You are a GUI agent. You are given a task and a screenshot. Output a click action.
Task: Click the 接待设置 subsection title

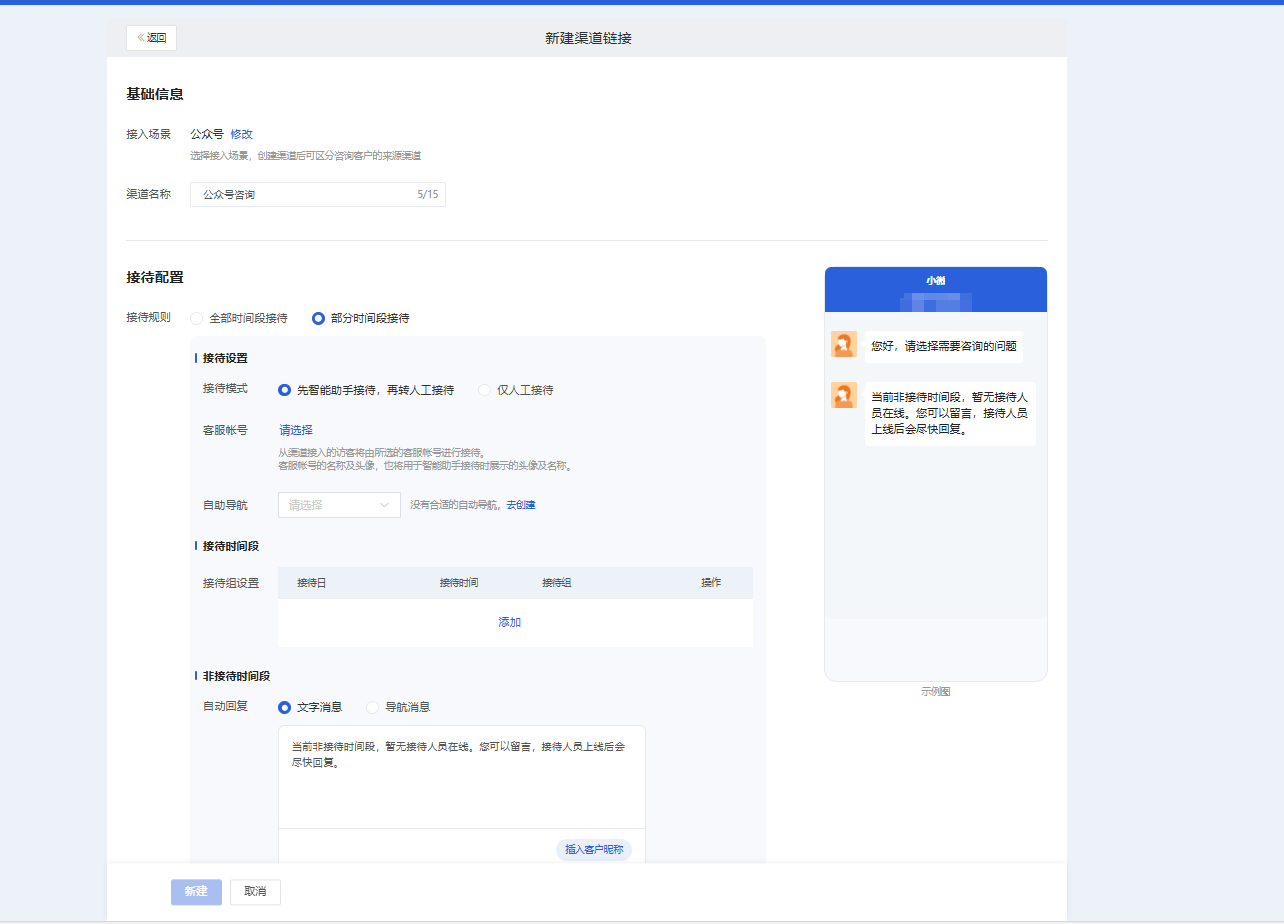click(x=225, y=358)
